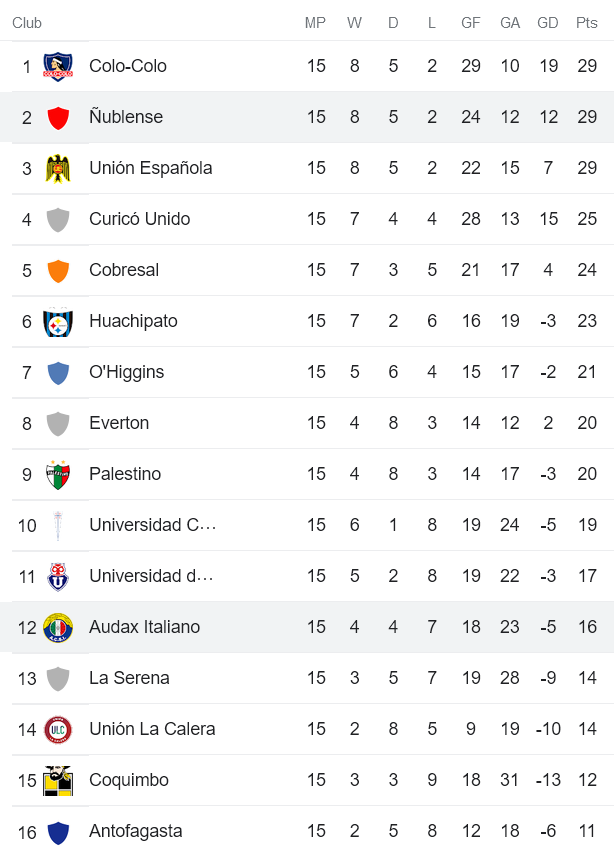Image resolution: width=614 pixels, height=865 pixels.
Task: Click the red Ñublense shield icon
Action: click(x=58, y=118)
